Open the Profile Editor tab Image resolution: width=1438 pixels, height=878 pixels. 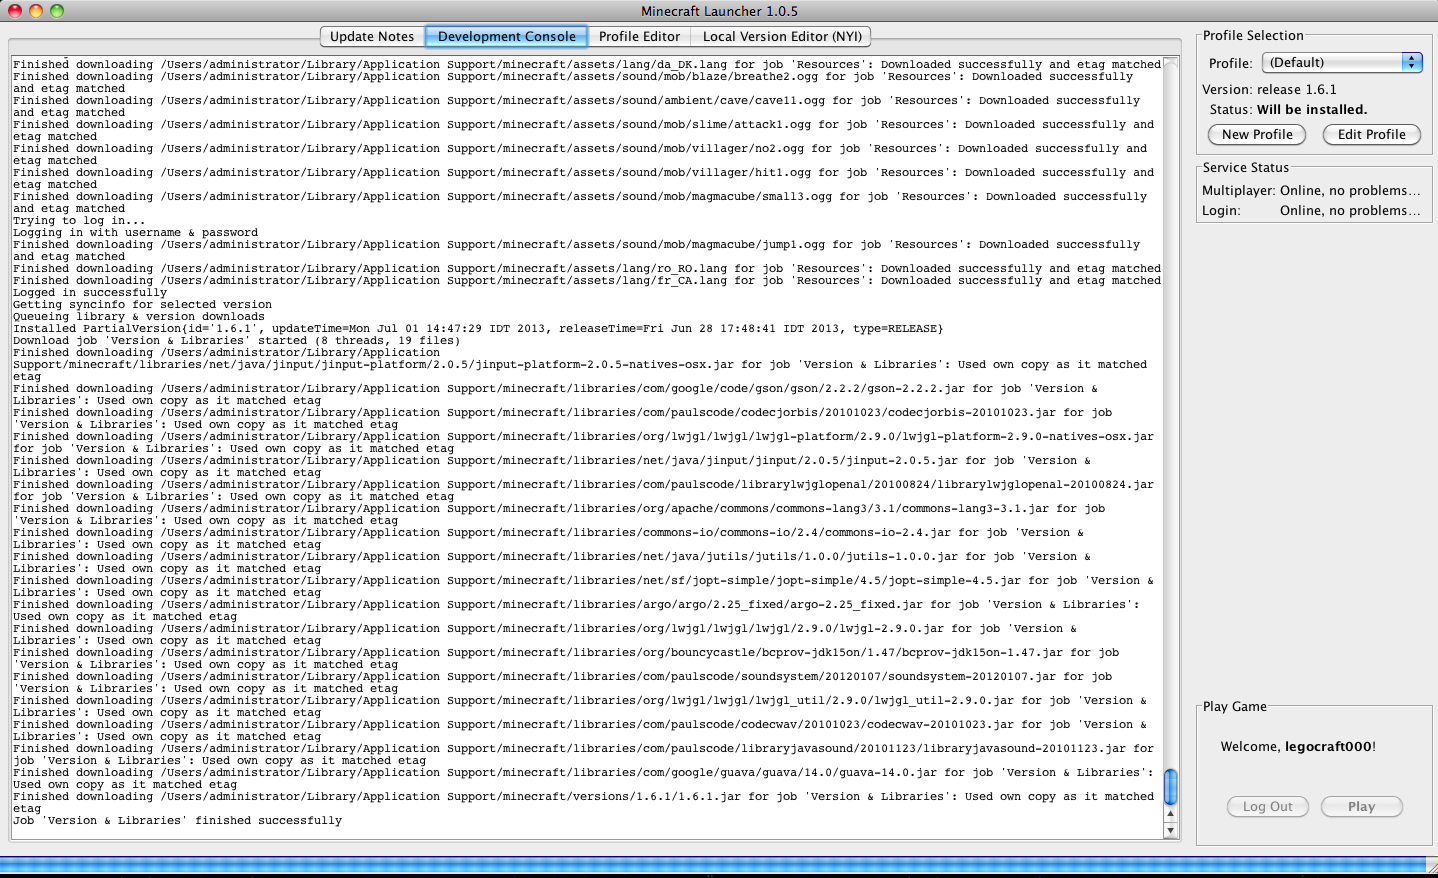639,37
